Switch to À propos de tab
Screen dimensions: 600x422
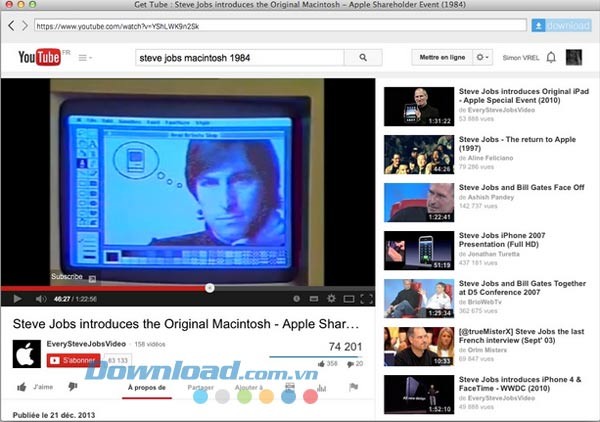[147, 388]
